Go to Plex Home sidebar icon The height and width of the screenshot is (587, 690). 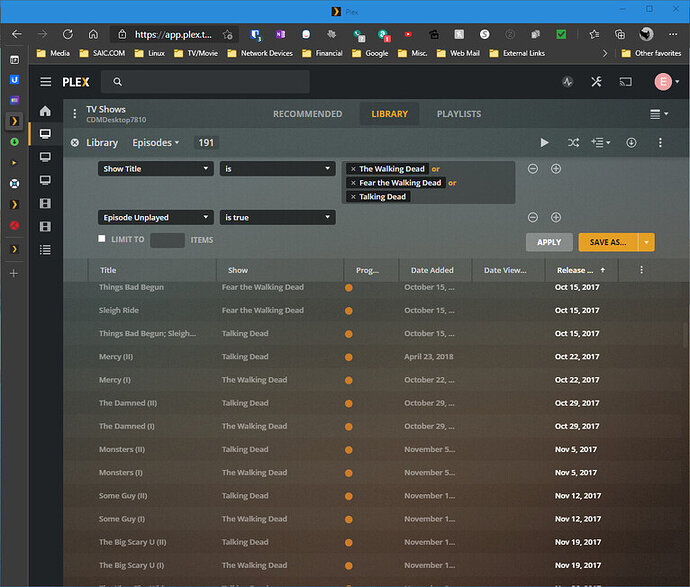pos(45,111)
